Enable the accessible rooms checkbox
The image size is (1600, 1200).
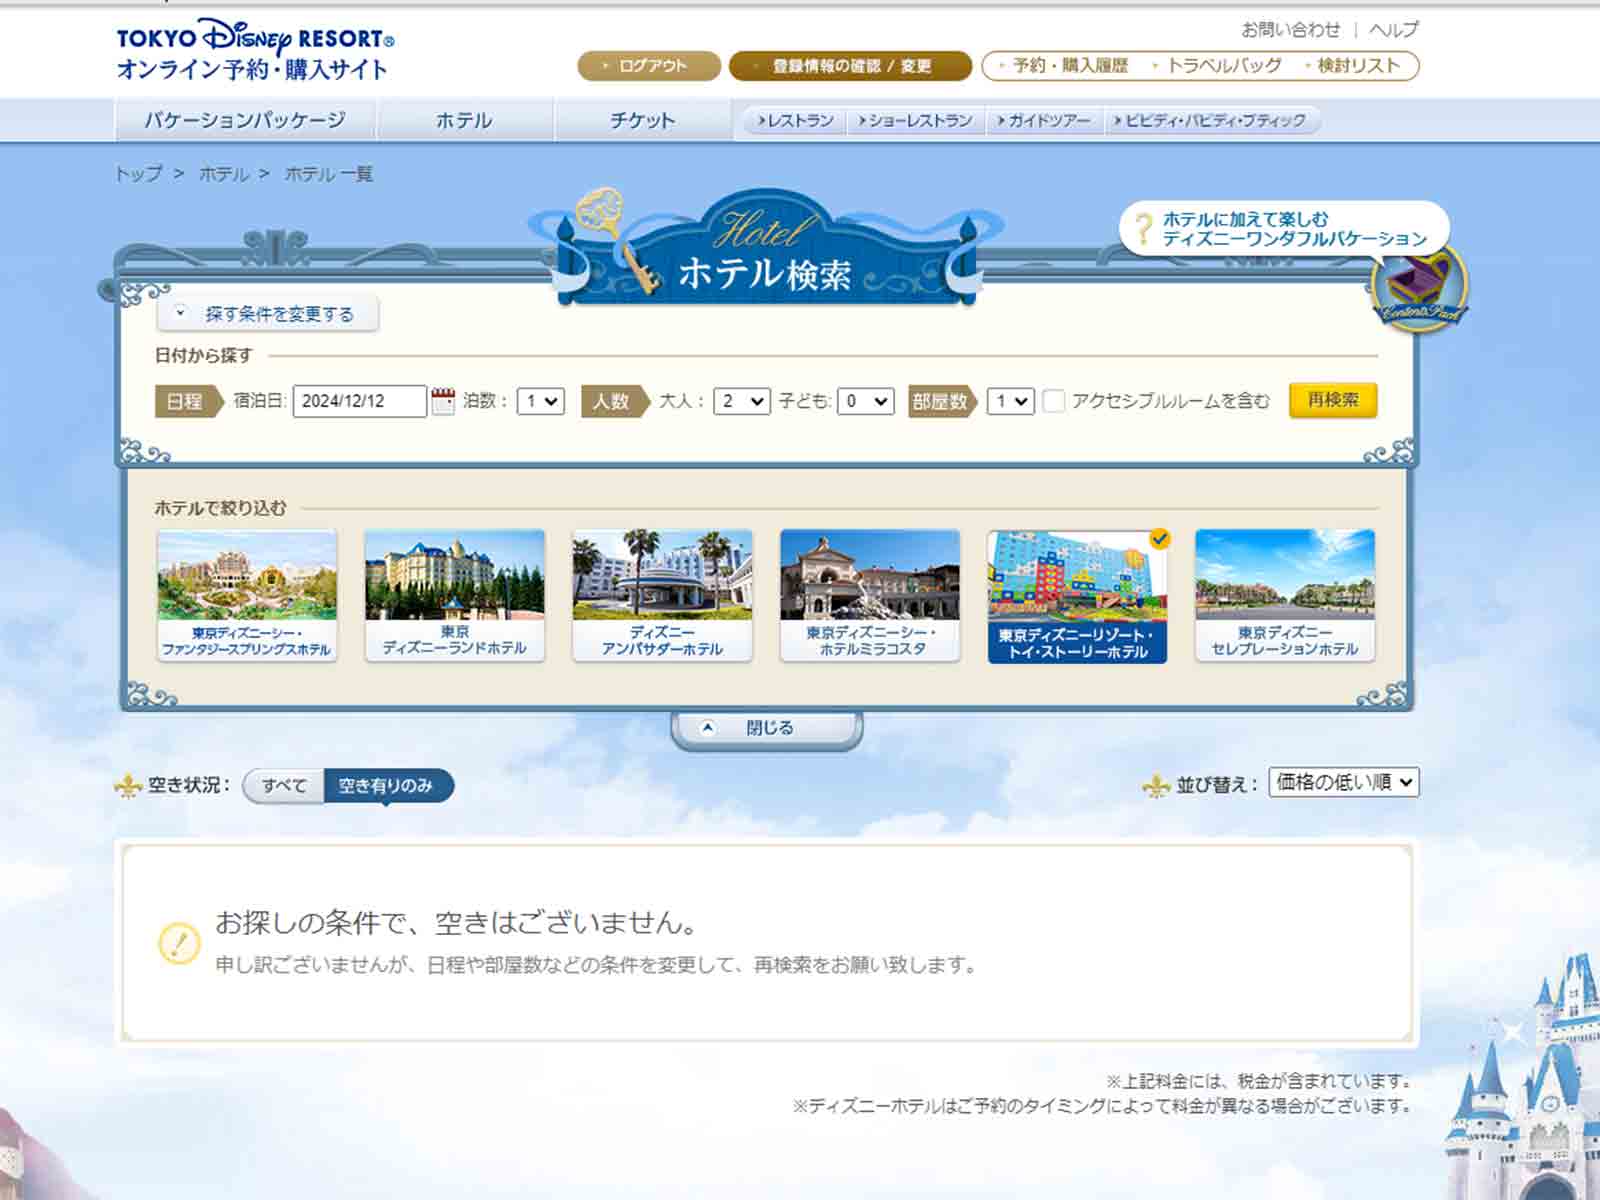pos(1054,401)
